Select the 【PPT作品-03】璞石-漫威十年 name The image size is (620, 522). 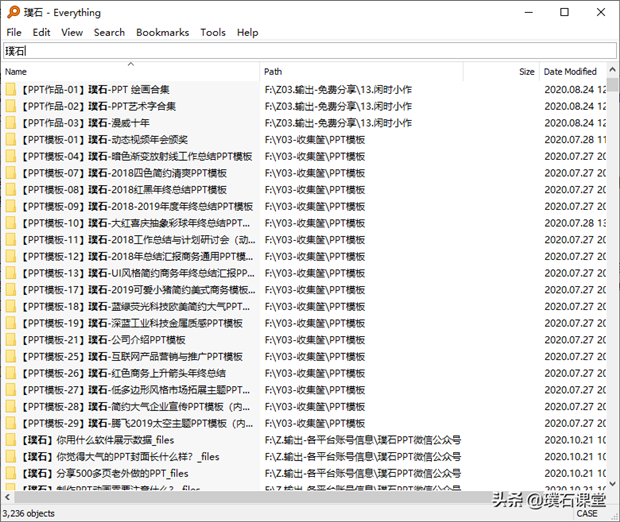click(x=85, y=123)
